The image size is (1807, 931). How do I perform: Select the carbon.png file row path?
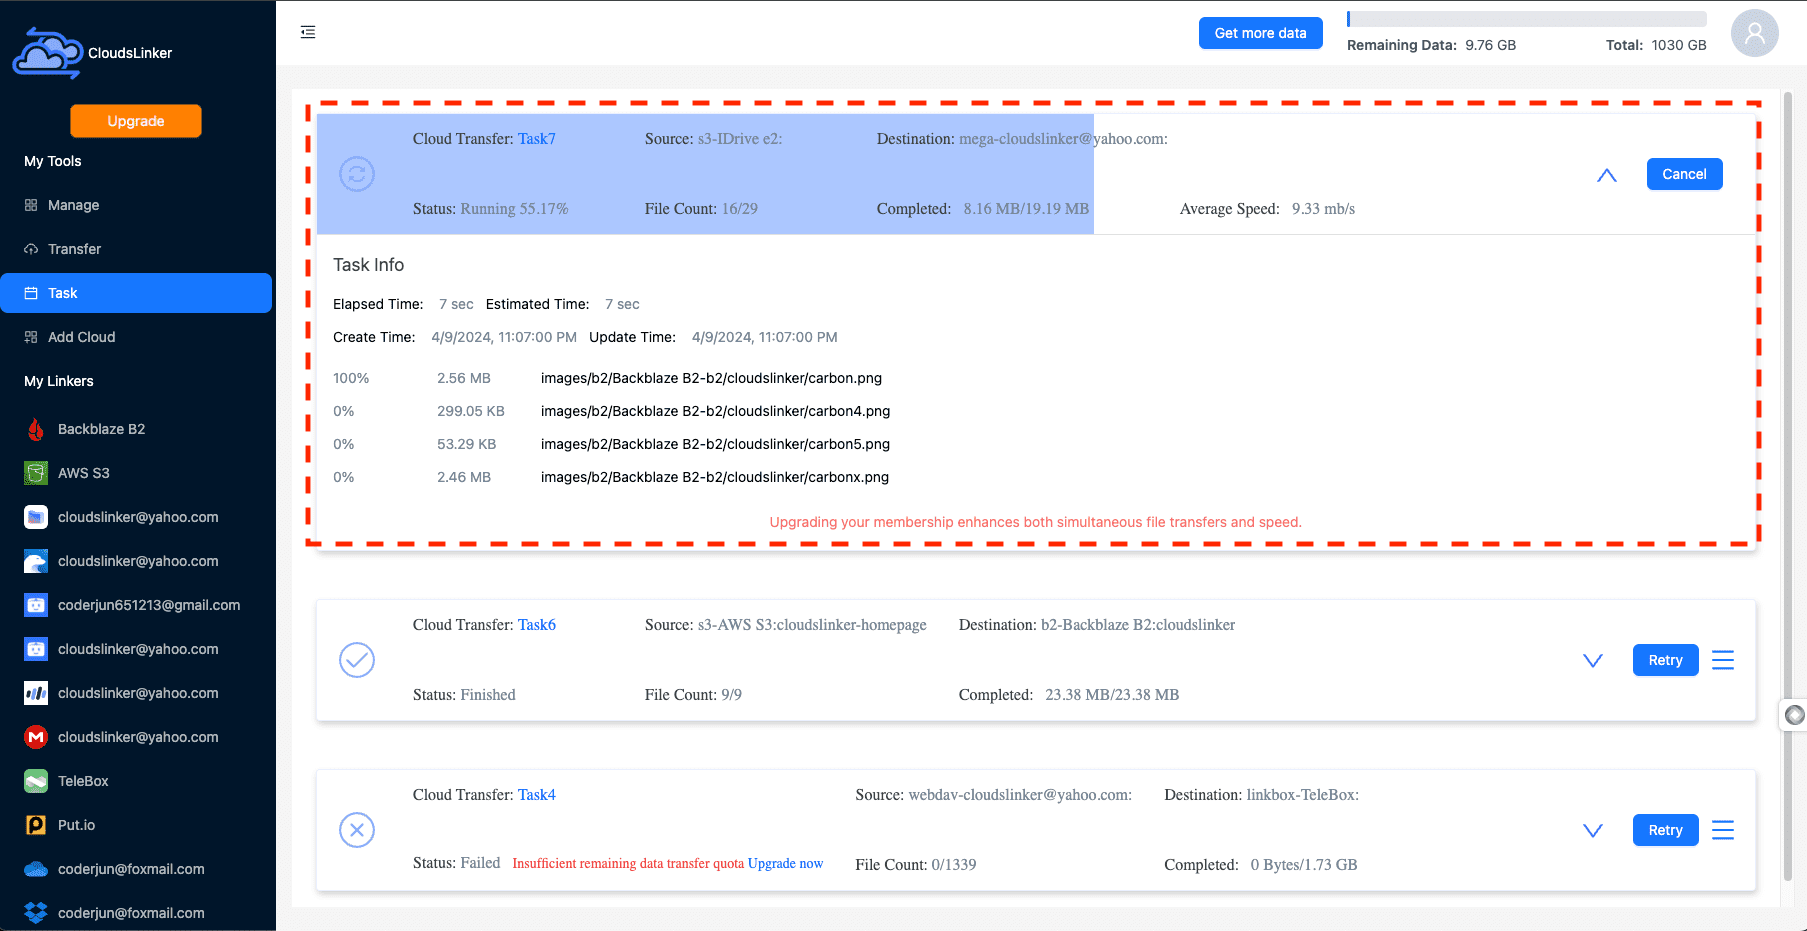[711, 378]
